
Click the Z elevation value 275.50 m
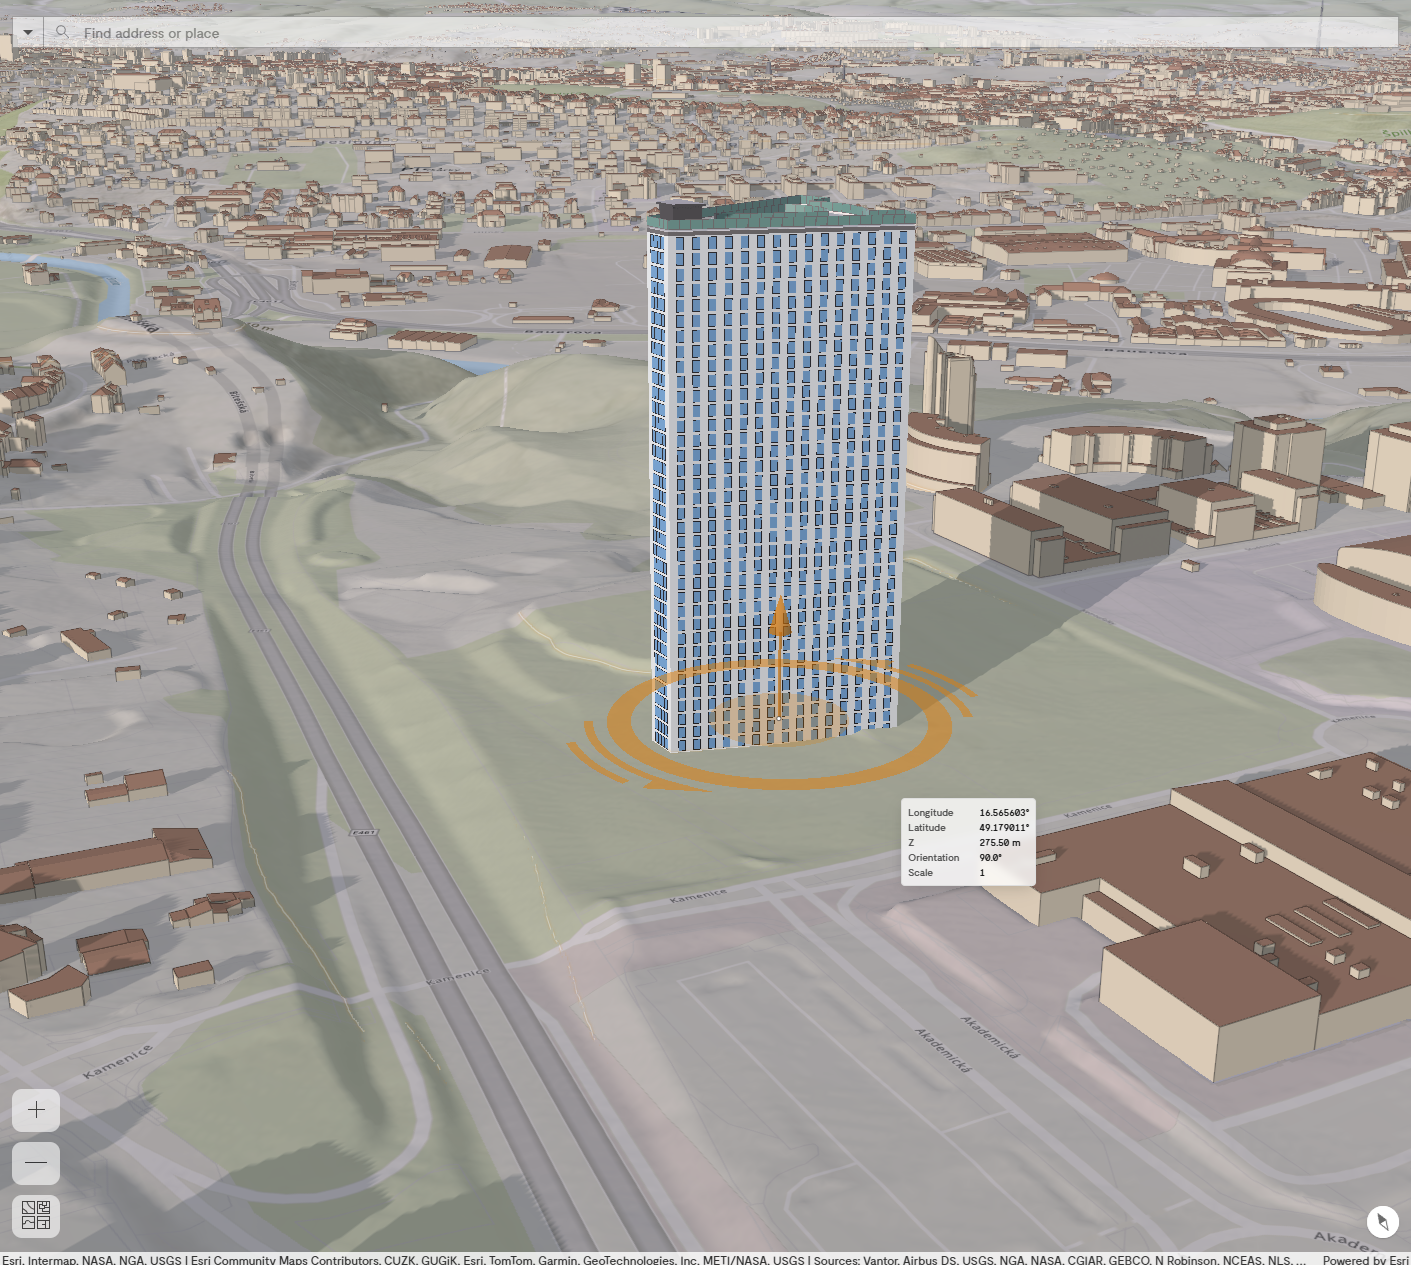click(x=999, y=843)
